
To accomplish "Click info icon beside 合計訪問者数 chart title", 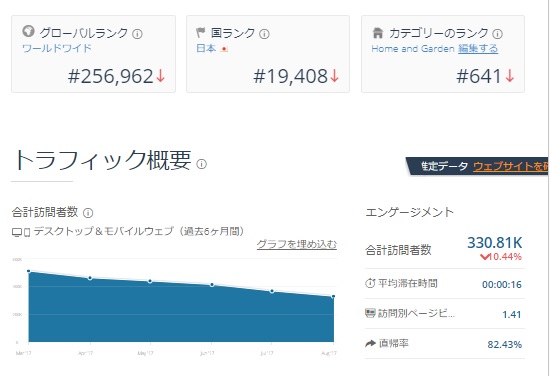I will click(88, 213).
